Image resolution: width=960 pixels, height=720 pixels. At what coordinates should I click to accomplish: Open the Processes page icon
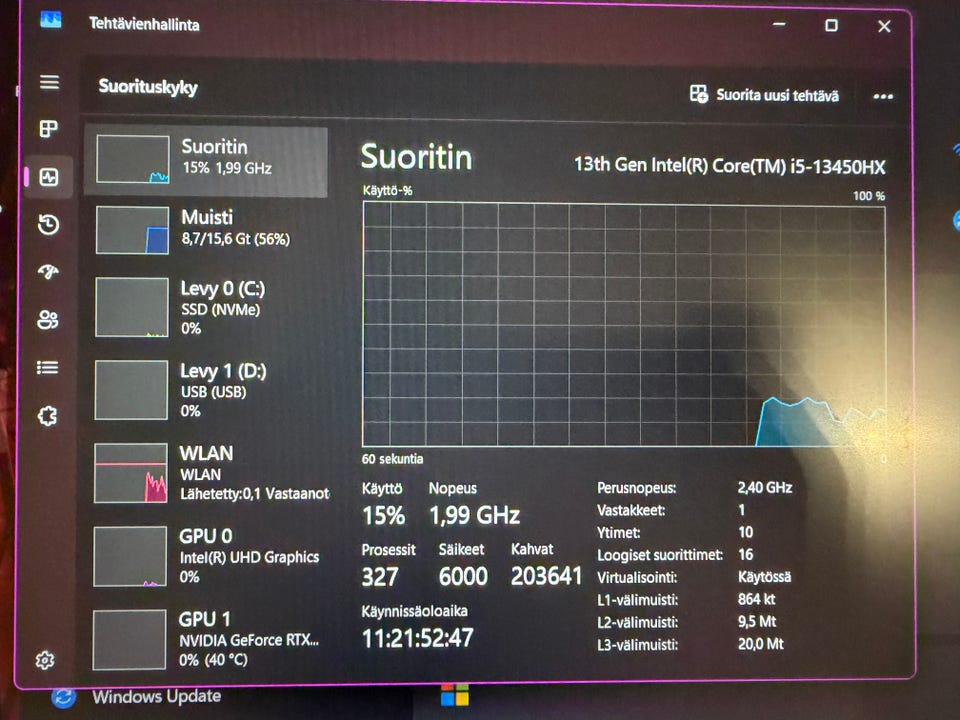48,129
